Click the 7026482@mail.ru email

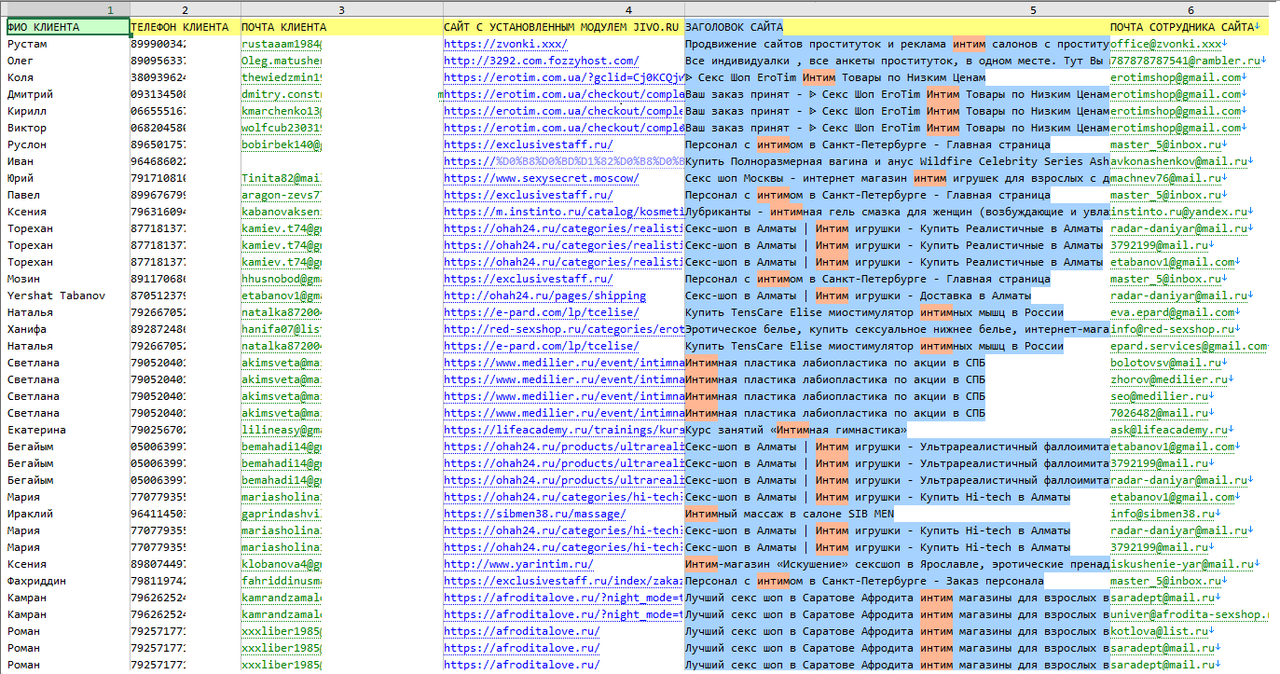click(x=1159, y=413)
